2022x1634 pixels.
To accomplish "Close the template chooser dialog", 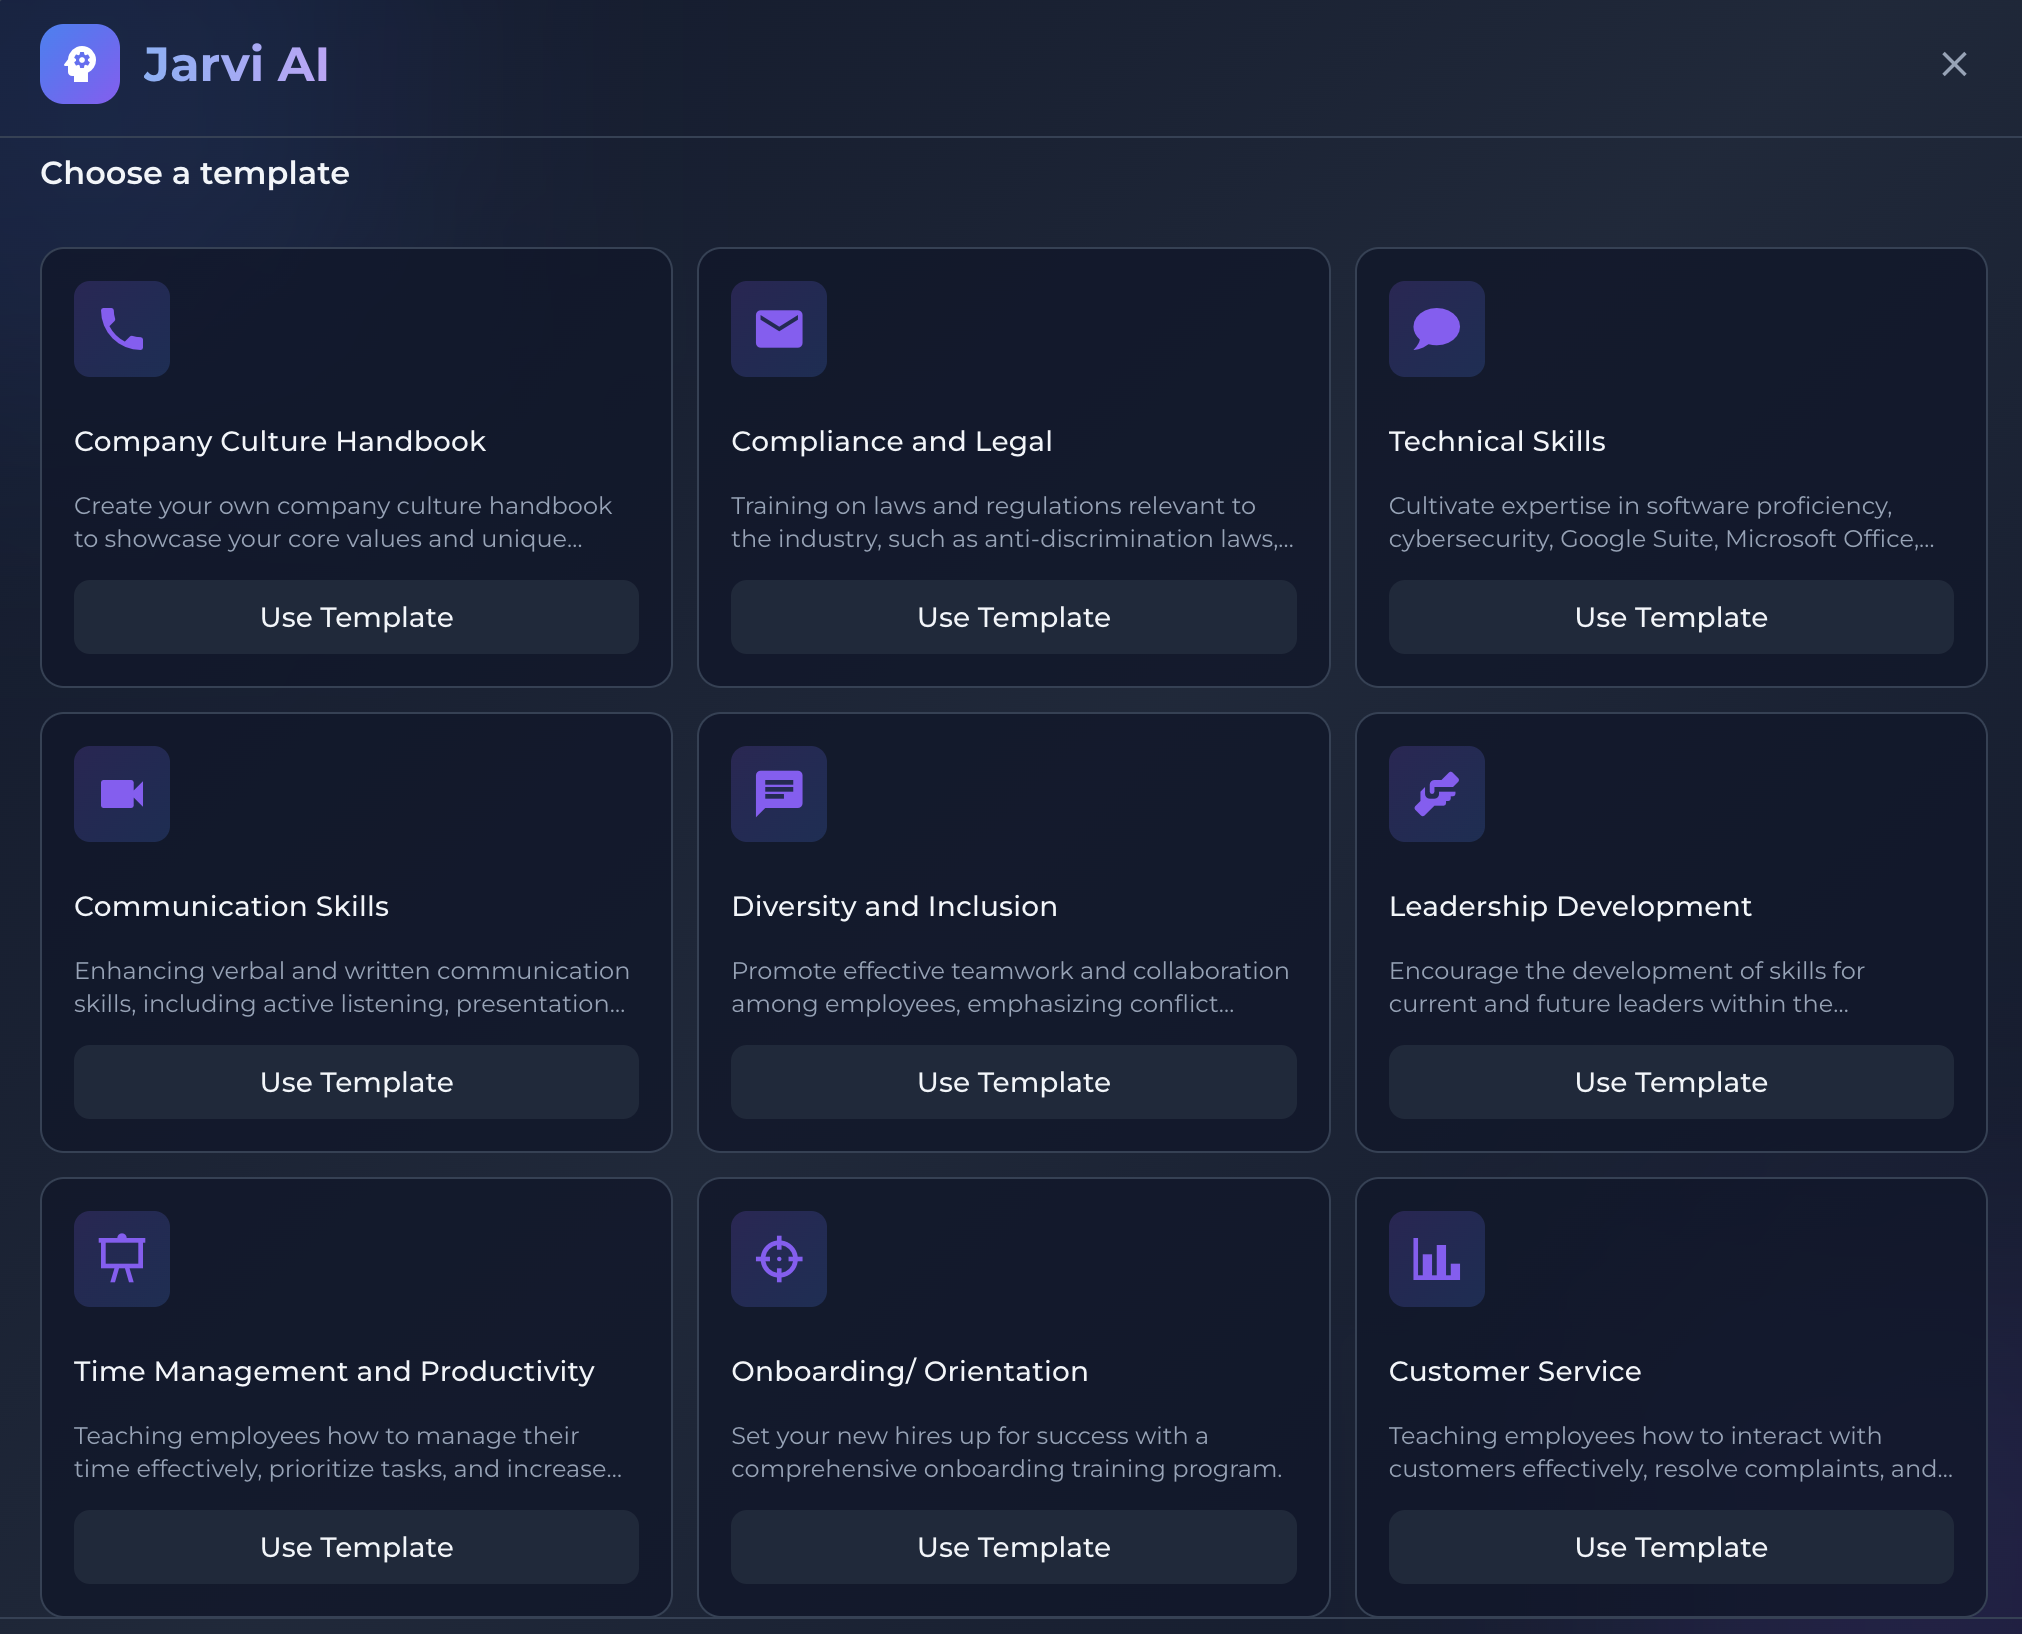I will click(x=1954, y=64).
